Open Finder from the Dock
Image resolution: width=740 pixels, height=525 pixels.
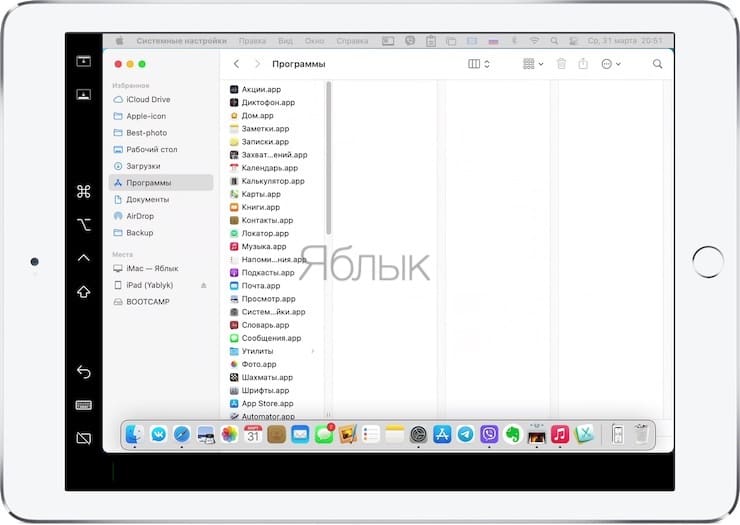point(135,434)
